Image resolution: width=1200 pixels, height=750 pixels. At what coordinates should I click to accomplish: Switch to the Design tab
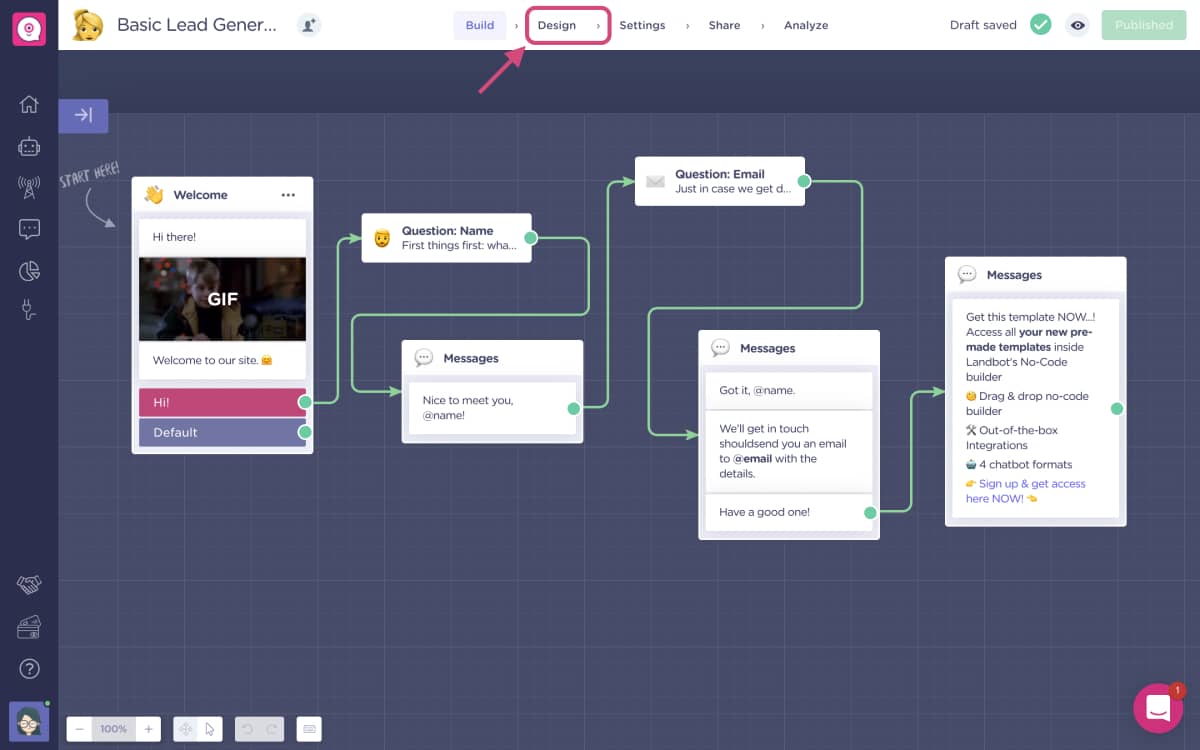pyautogui.click(x=557, y=25)
